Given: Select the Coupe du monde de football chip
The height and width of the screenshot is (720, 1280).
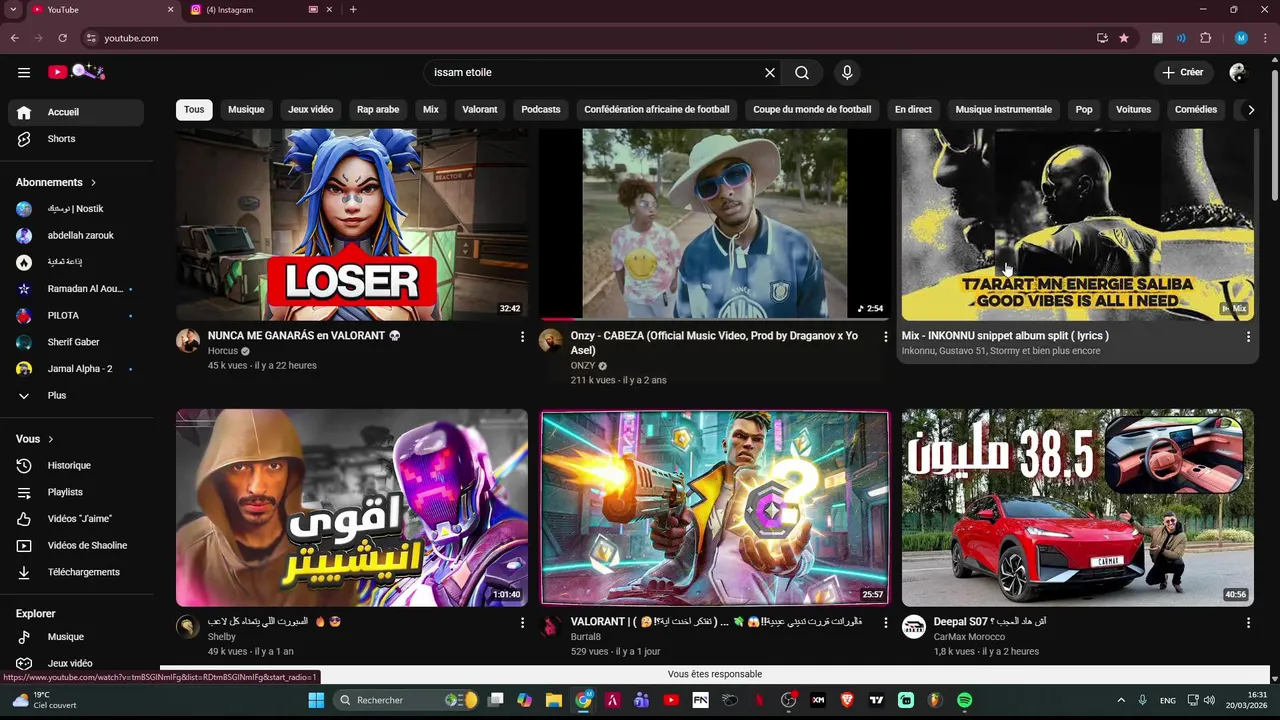Looking at the screenshot, I should click(x=812, y=109).
